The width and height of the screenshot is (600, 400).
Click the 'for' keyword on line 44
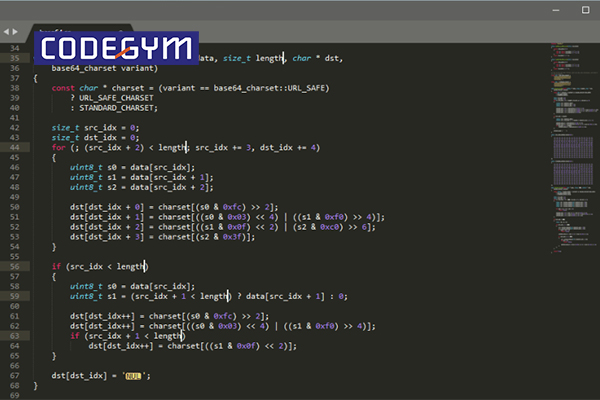tap(58, 147)
